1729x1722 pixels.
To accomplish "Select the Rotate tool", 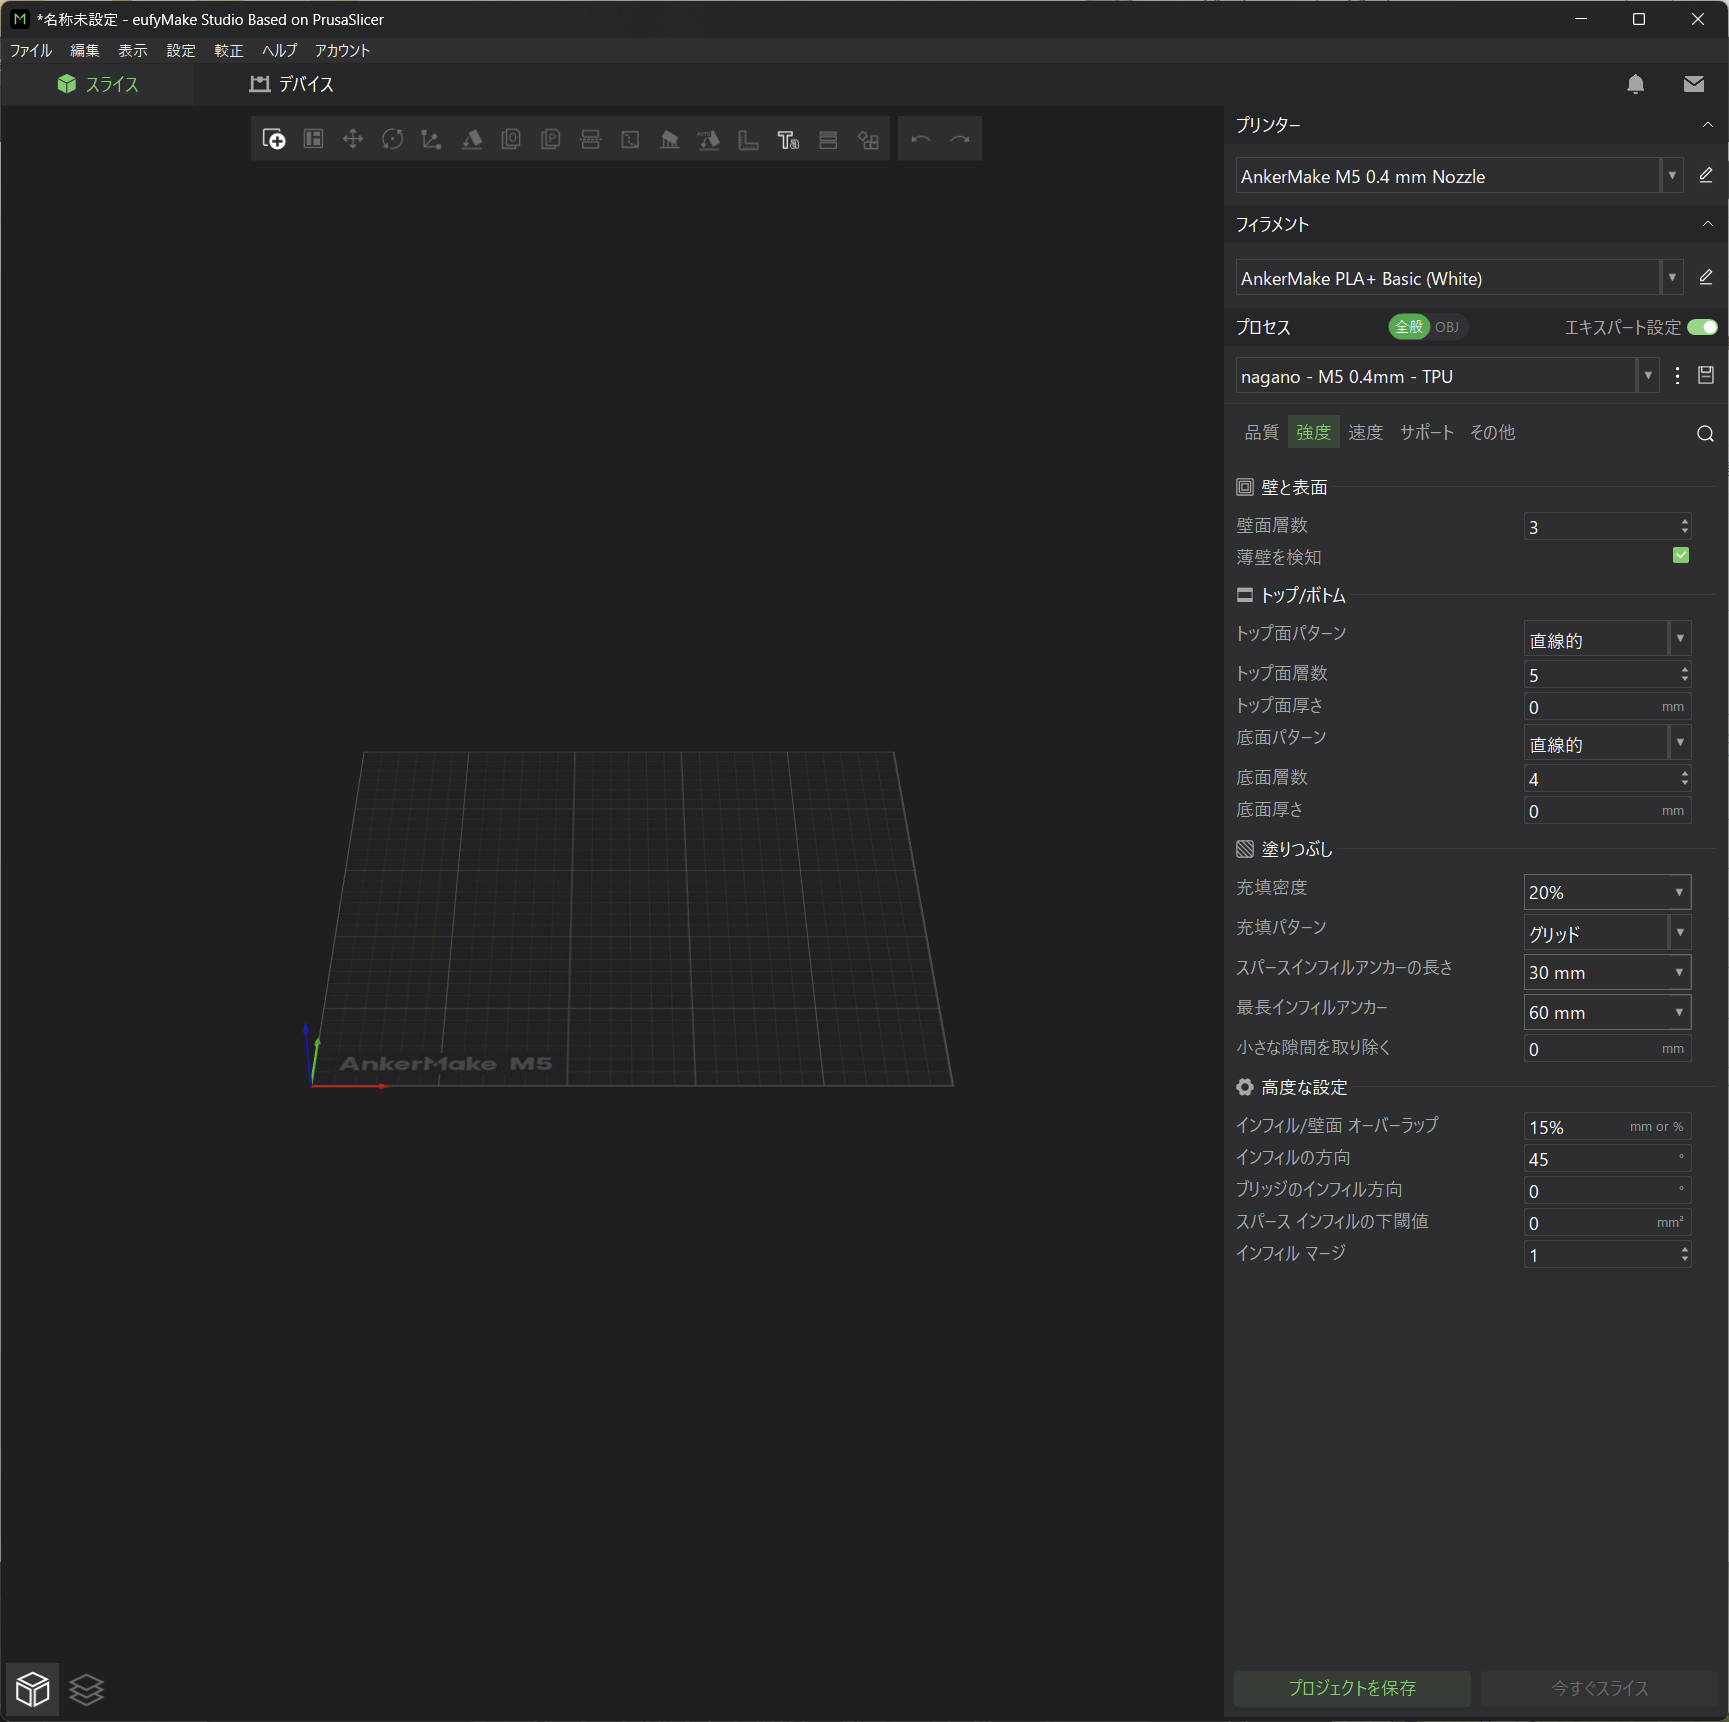I will [x=392, y=140].
